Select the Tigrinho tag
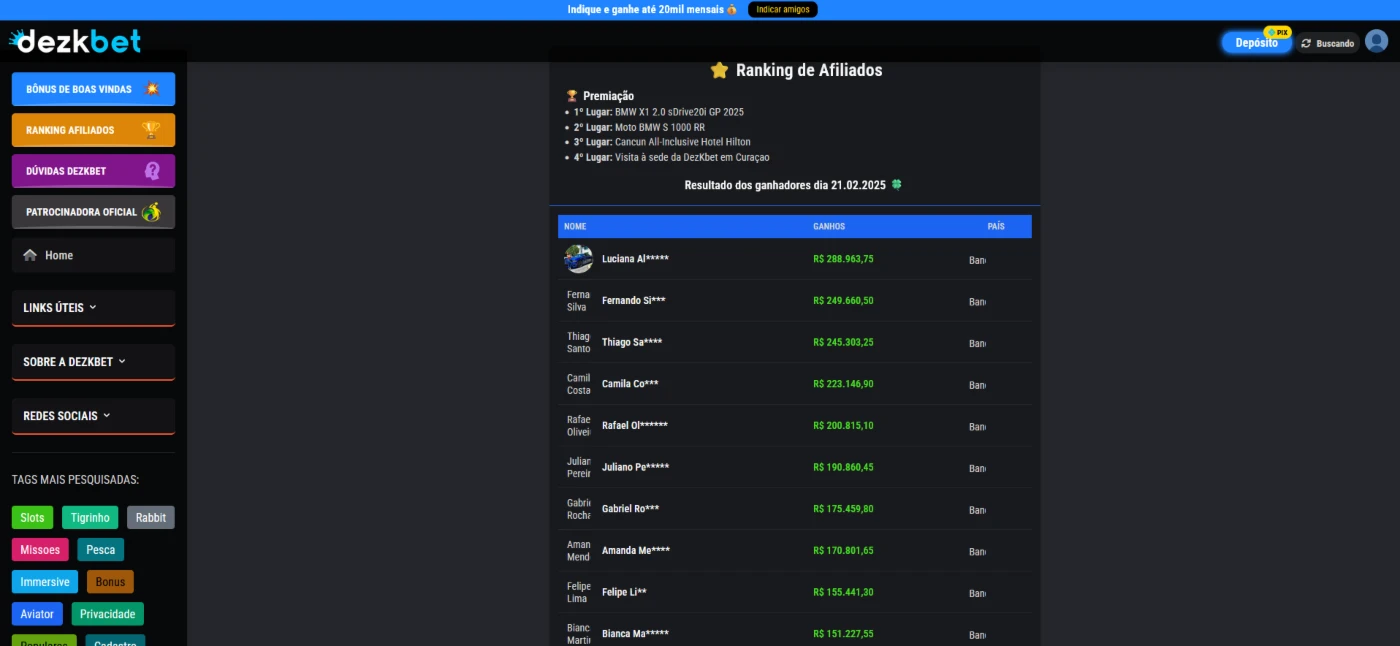This screenshot has width=1400, height=646. (90, 518)
